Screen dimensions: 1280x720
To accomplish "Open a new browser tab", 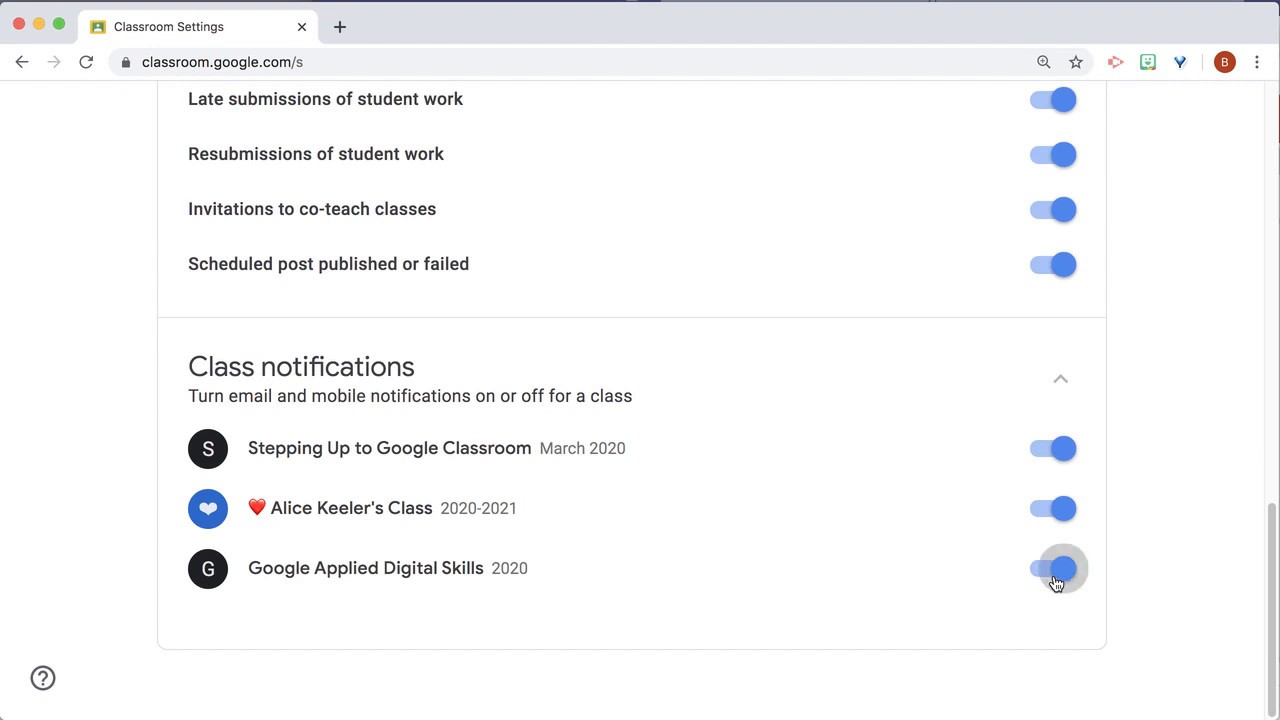I will point(340,27).
